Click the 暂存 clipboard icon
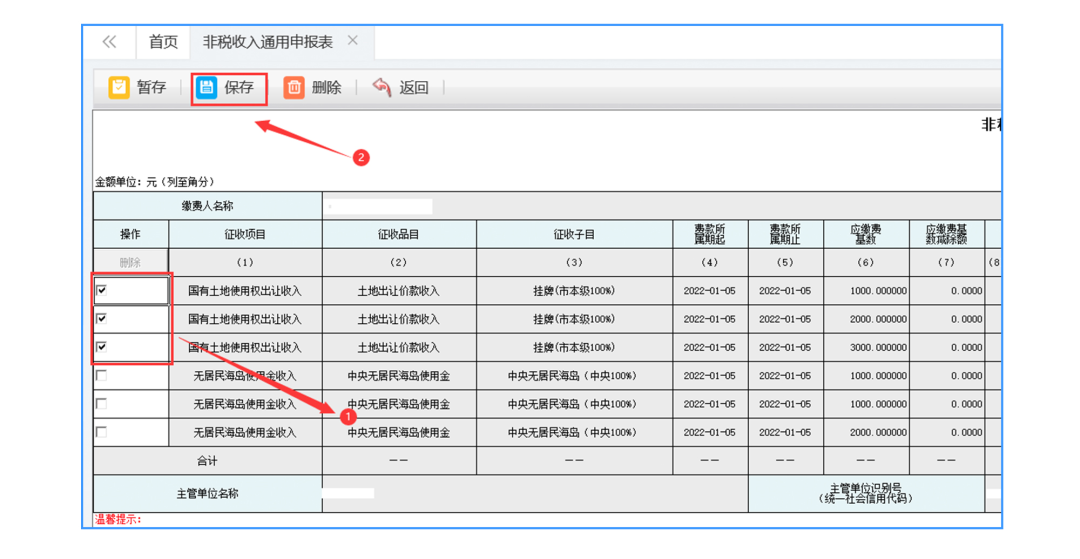 point(118,87)
